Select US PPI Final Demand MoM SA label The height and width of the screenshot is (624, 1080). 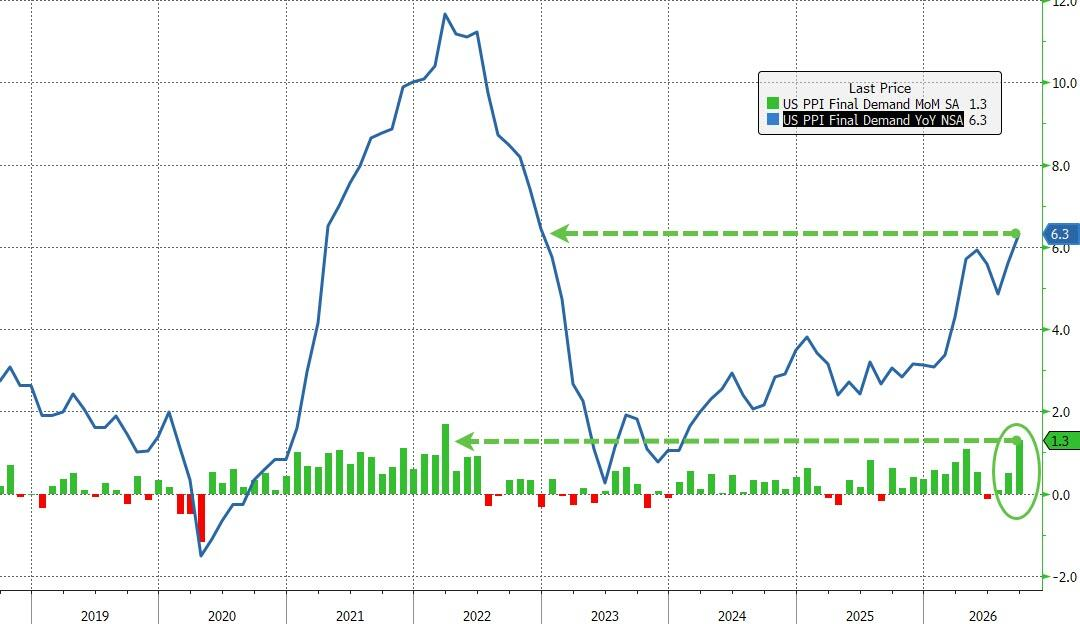871,104
